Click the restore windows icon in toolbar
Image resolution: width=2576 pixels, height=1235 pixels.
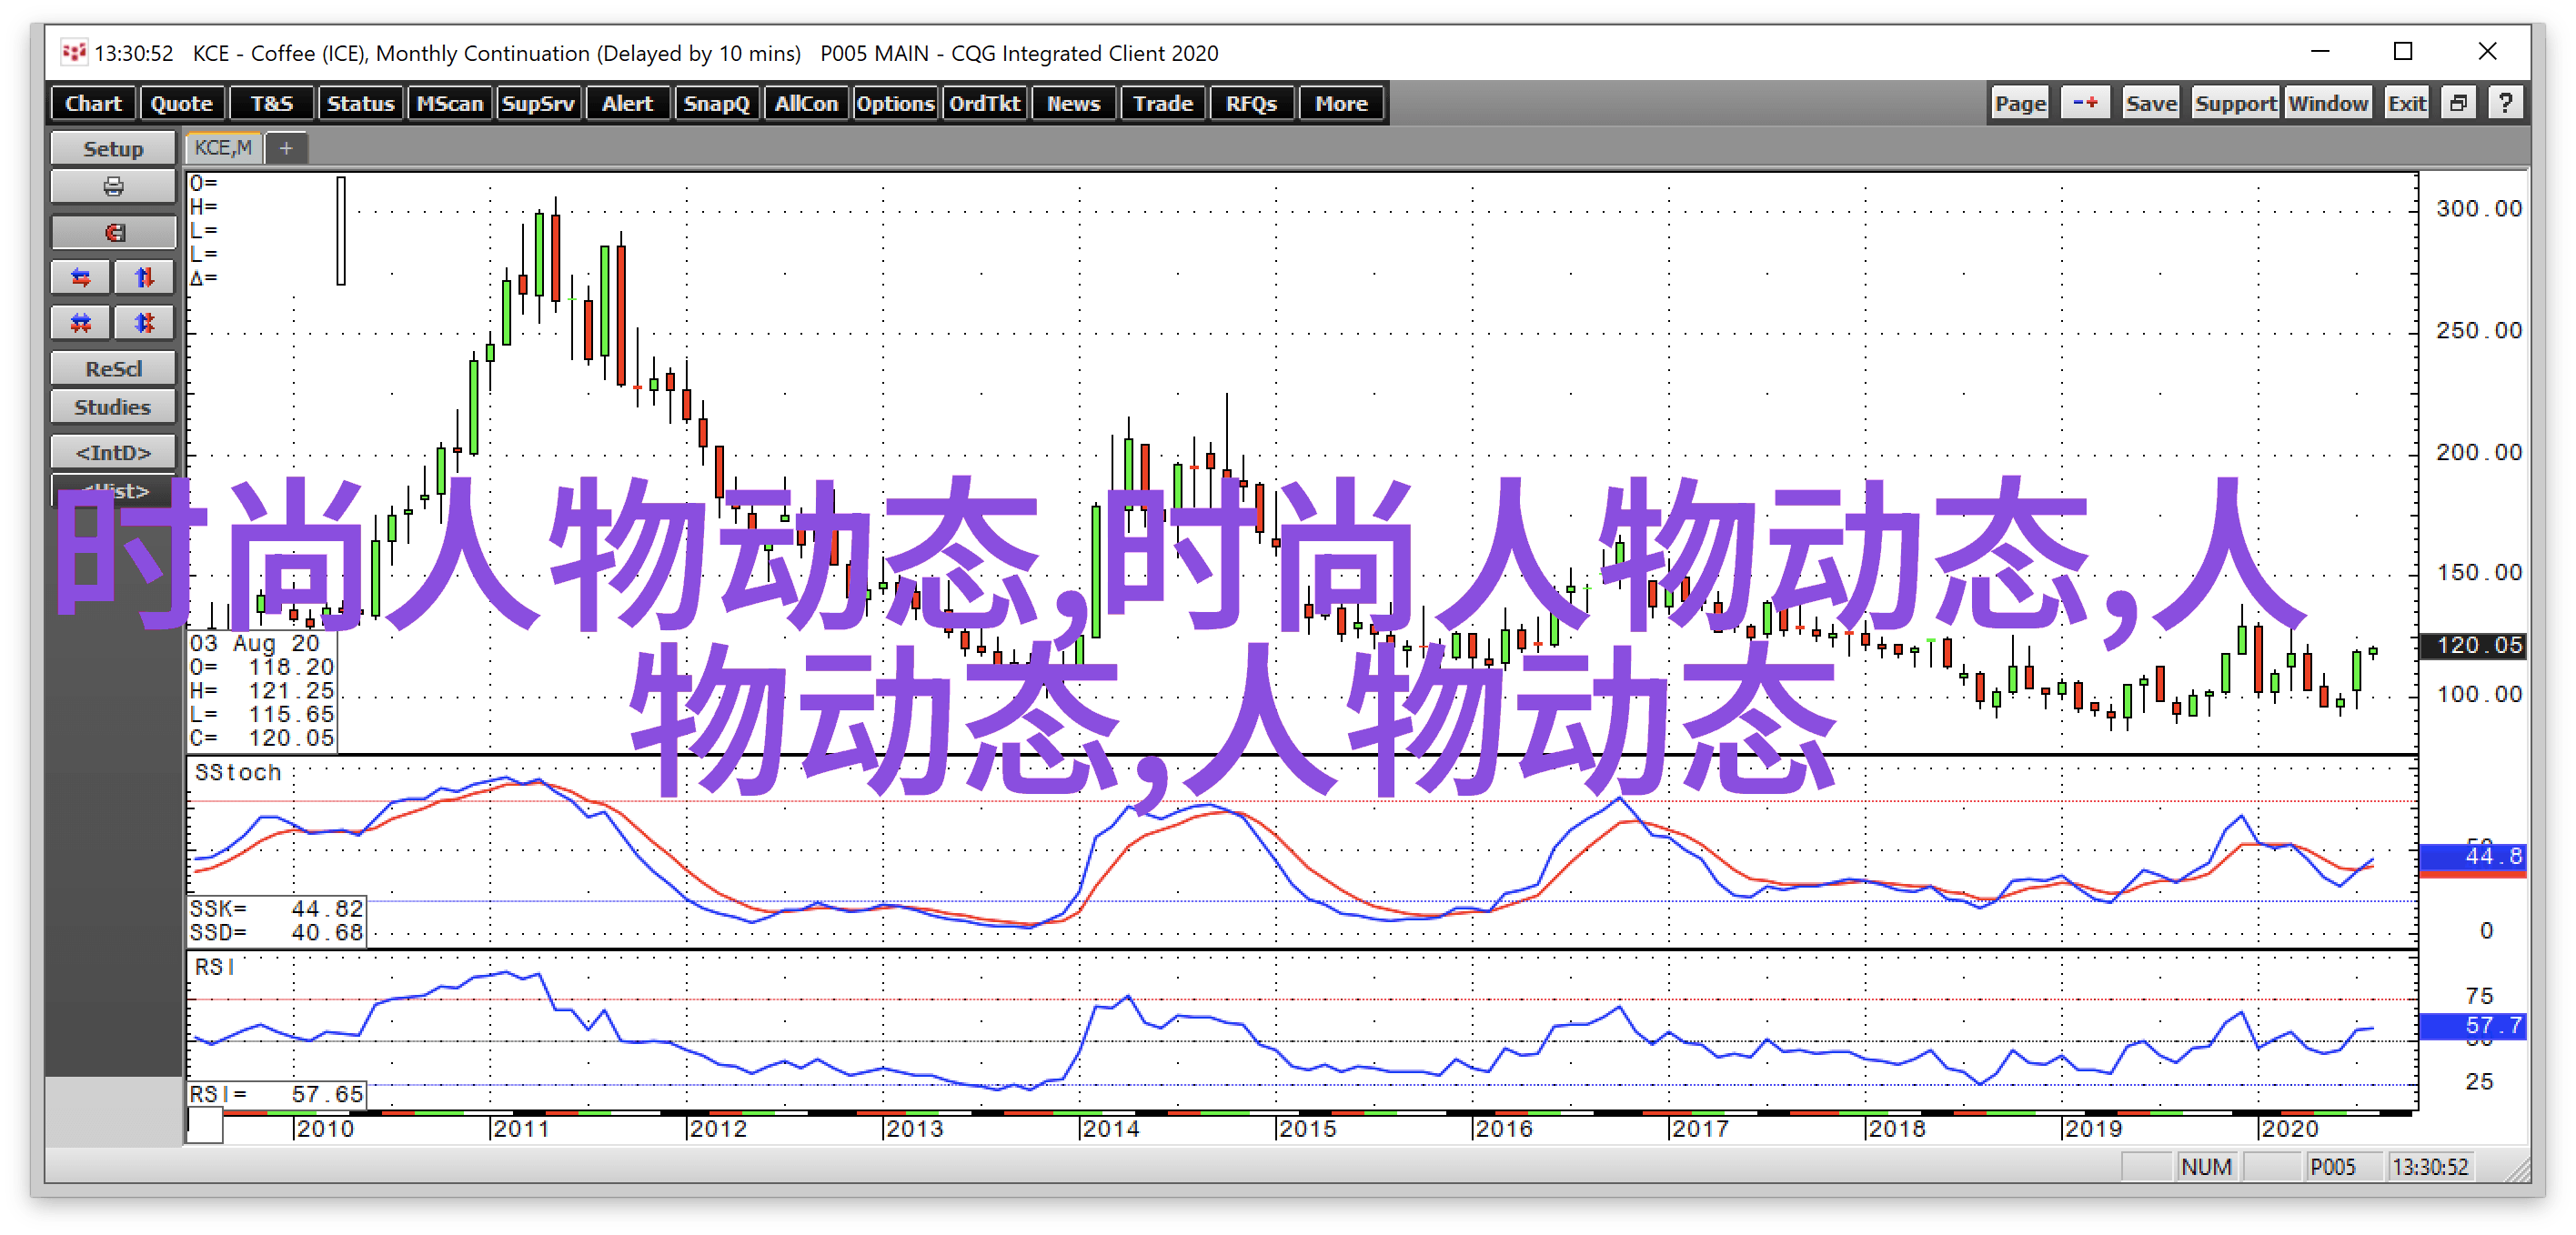(x=2459, y=103)
